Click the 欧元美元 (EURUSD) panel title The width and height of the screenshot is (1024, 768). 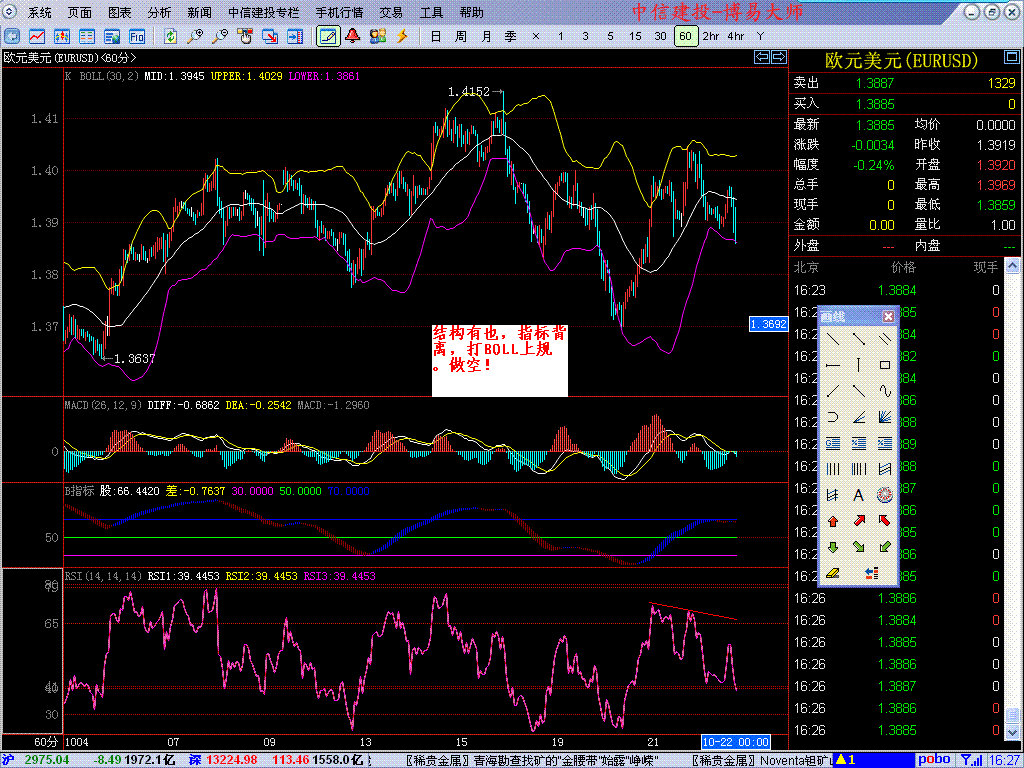pyautogui.click(x=901, y=61)
